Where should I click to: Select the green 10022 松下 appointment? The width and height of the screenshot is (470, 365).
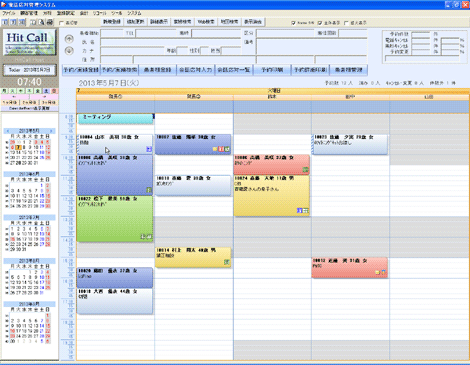(115, 219)
